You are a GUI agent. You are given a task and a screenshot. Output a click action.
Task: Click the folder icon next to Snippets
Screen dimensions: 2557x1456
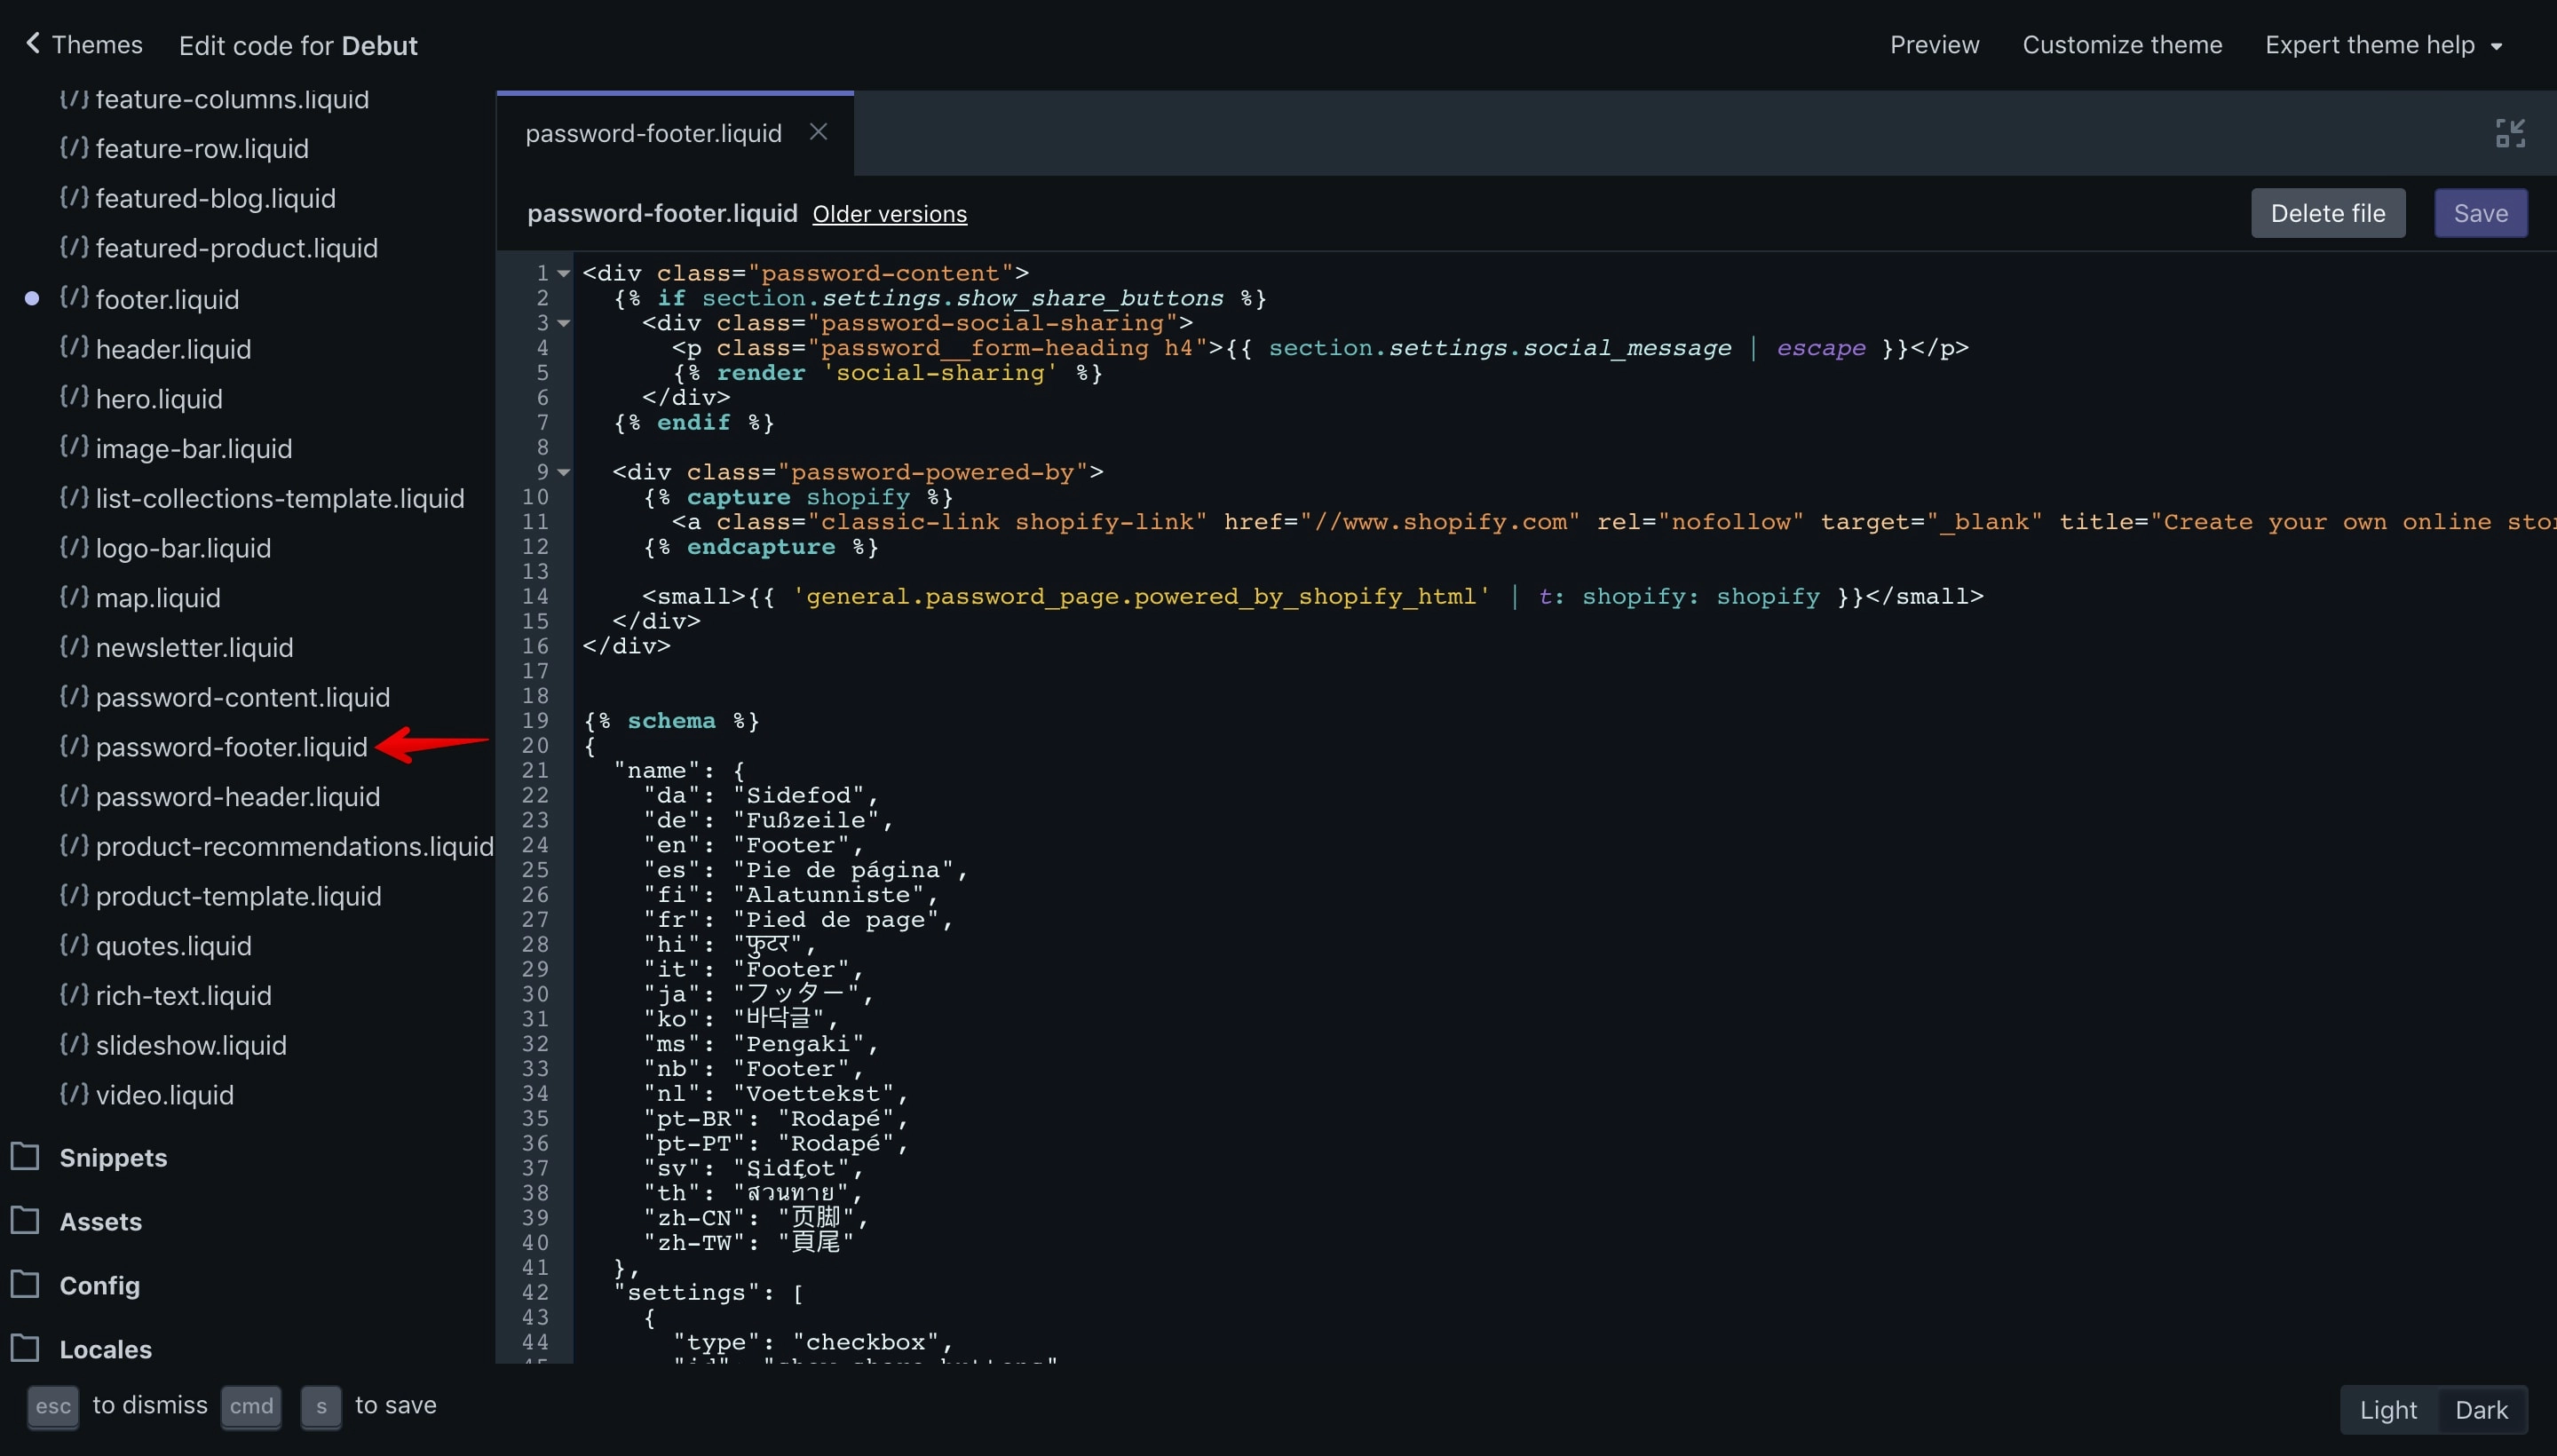coord(25,1156)
